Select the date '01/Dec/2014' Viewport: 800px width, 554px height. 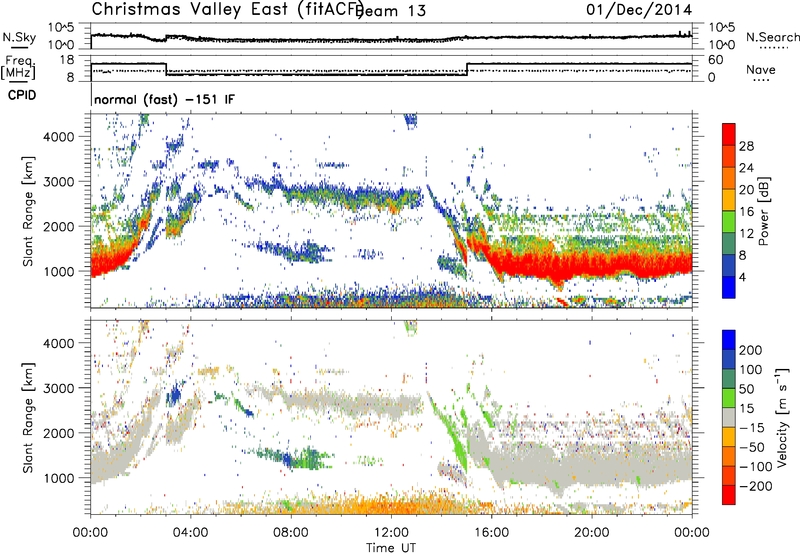[639, 9]
